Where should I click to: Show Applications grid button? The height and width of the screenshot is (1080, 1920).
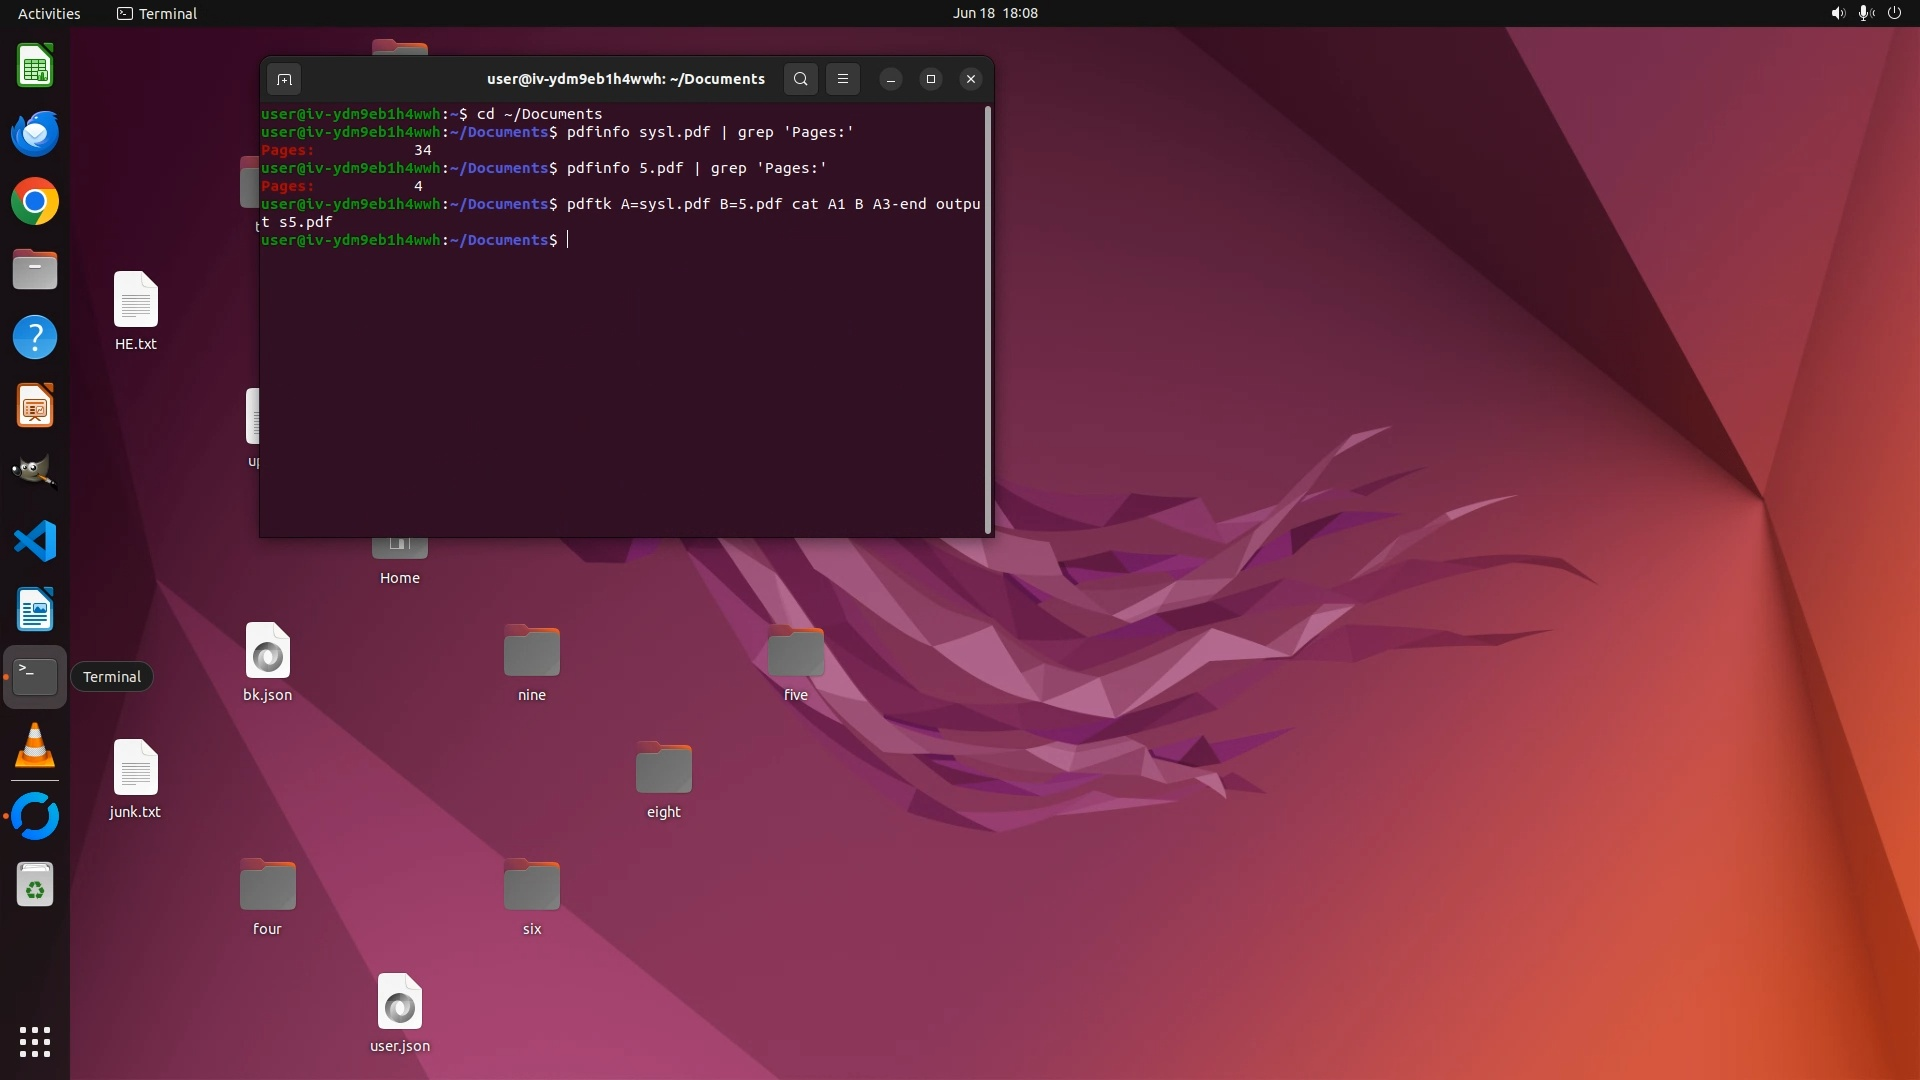pyautogui.click(x=35, y=1042)
